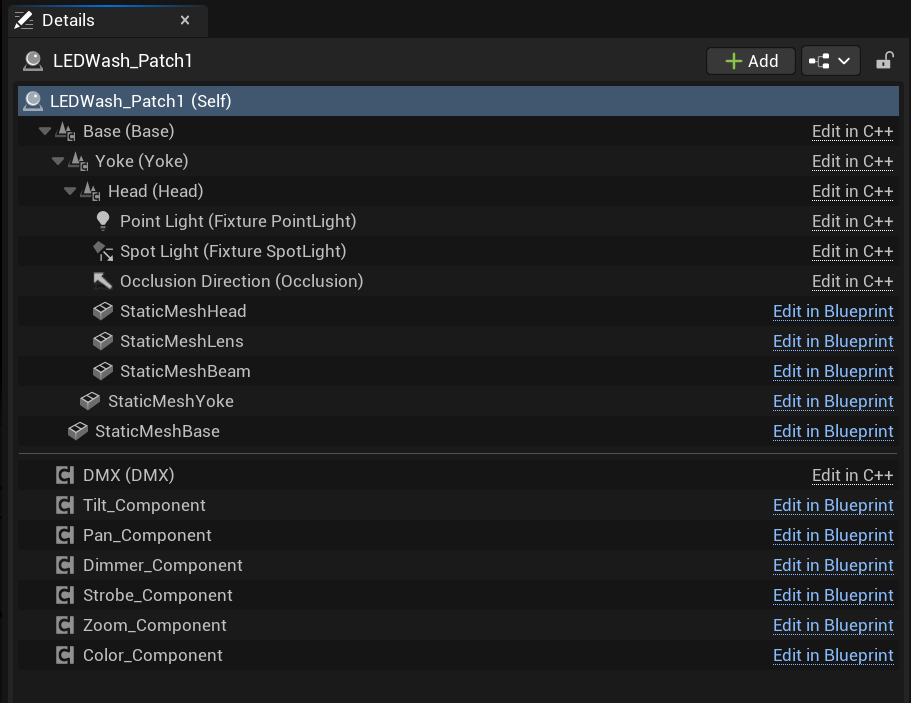Select the Dimmer_Component name
This screenshot has width=911, height=703.
tap(163, 565)
